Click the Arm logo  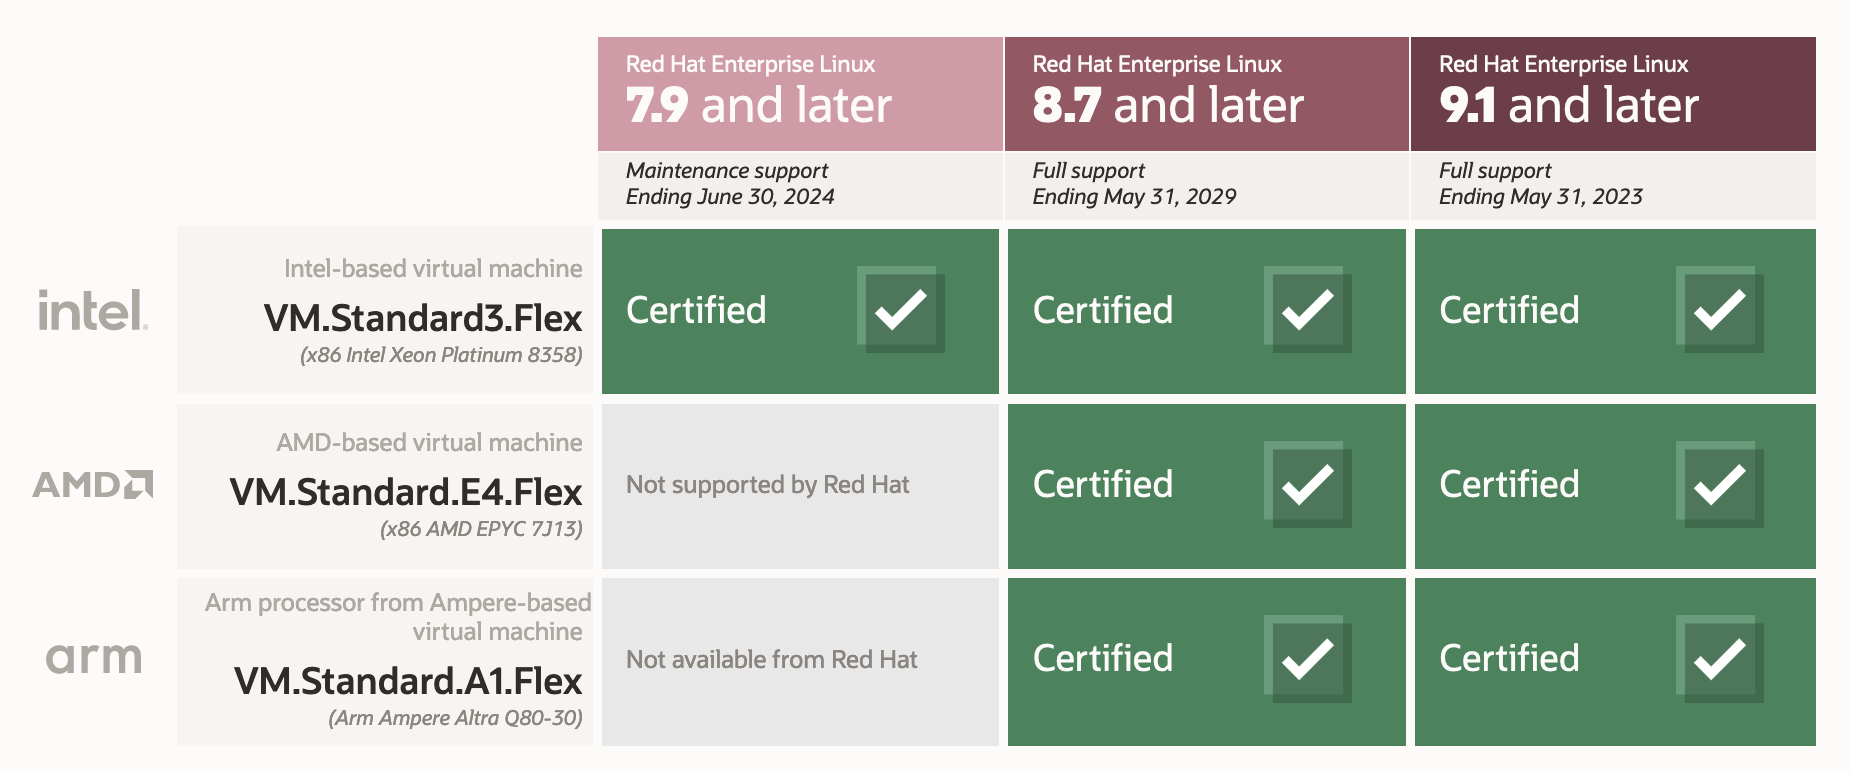click(x=94, y=658)
